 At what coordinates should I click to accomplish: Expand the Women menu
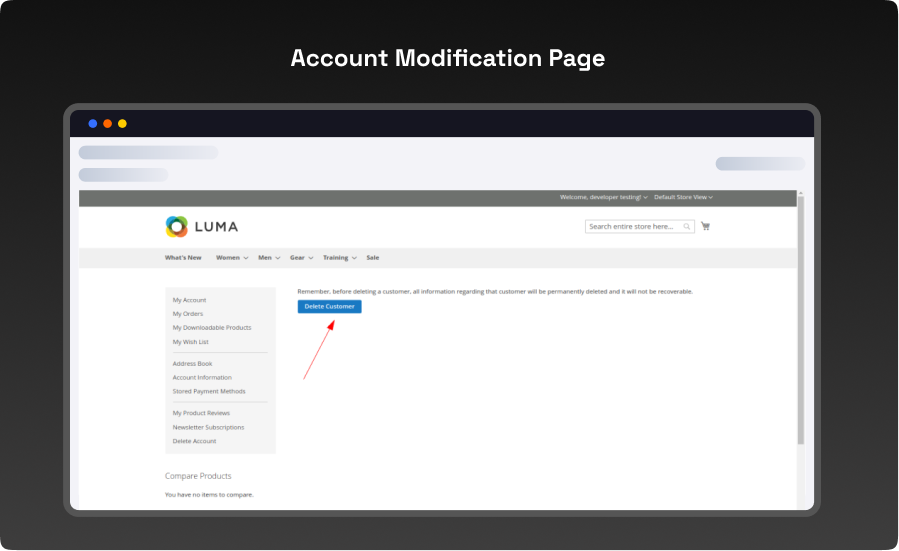pos(231,258)
